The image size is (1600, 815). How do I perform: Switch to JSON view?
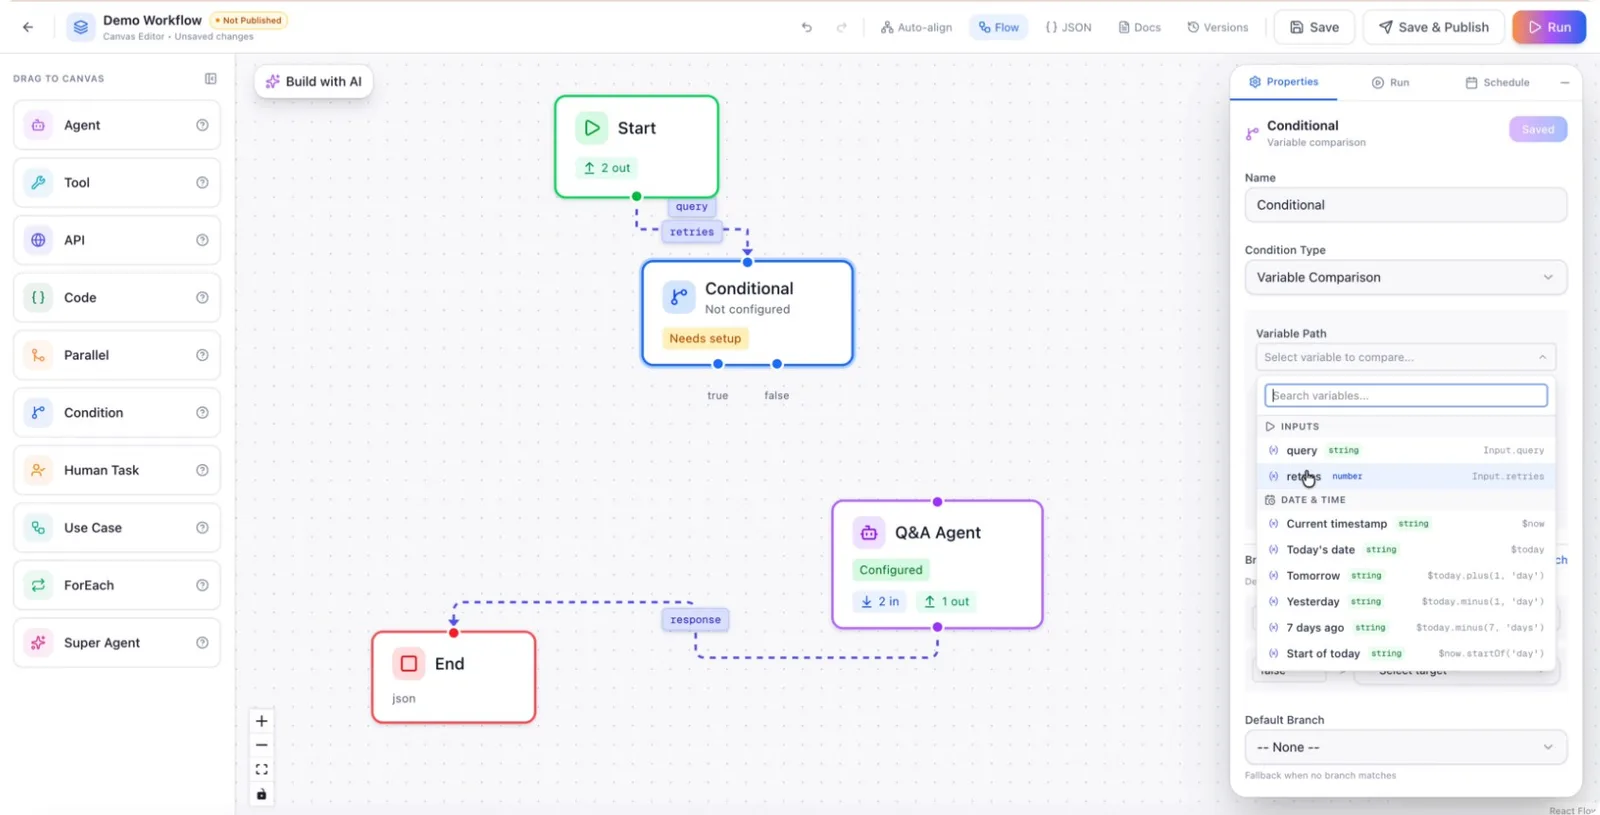click(1068, 27)
